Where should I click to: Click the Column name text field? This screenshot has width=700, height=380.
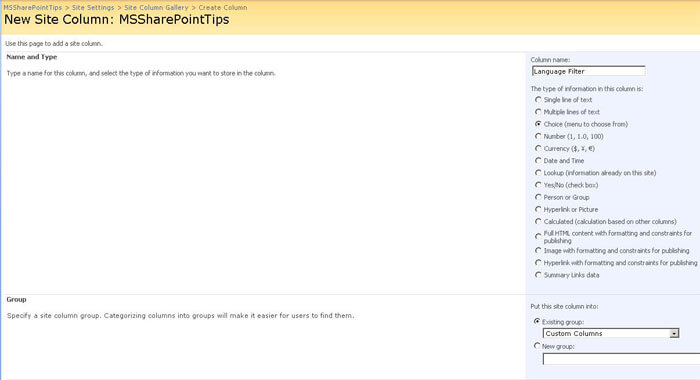588,71
